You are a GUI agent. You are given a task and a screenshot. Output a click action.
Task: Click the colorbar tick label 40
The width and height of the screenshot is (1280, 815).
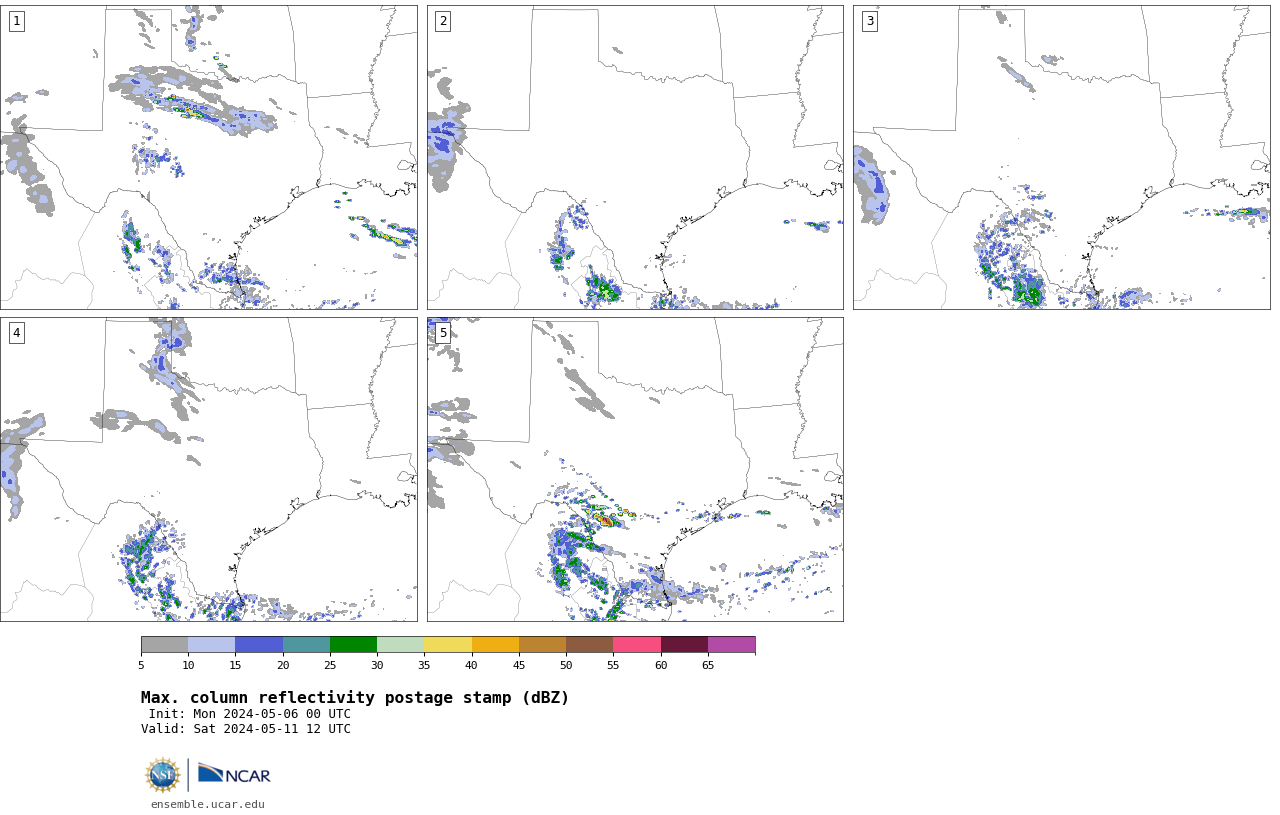pyautogui.click(x=472, y=665)
